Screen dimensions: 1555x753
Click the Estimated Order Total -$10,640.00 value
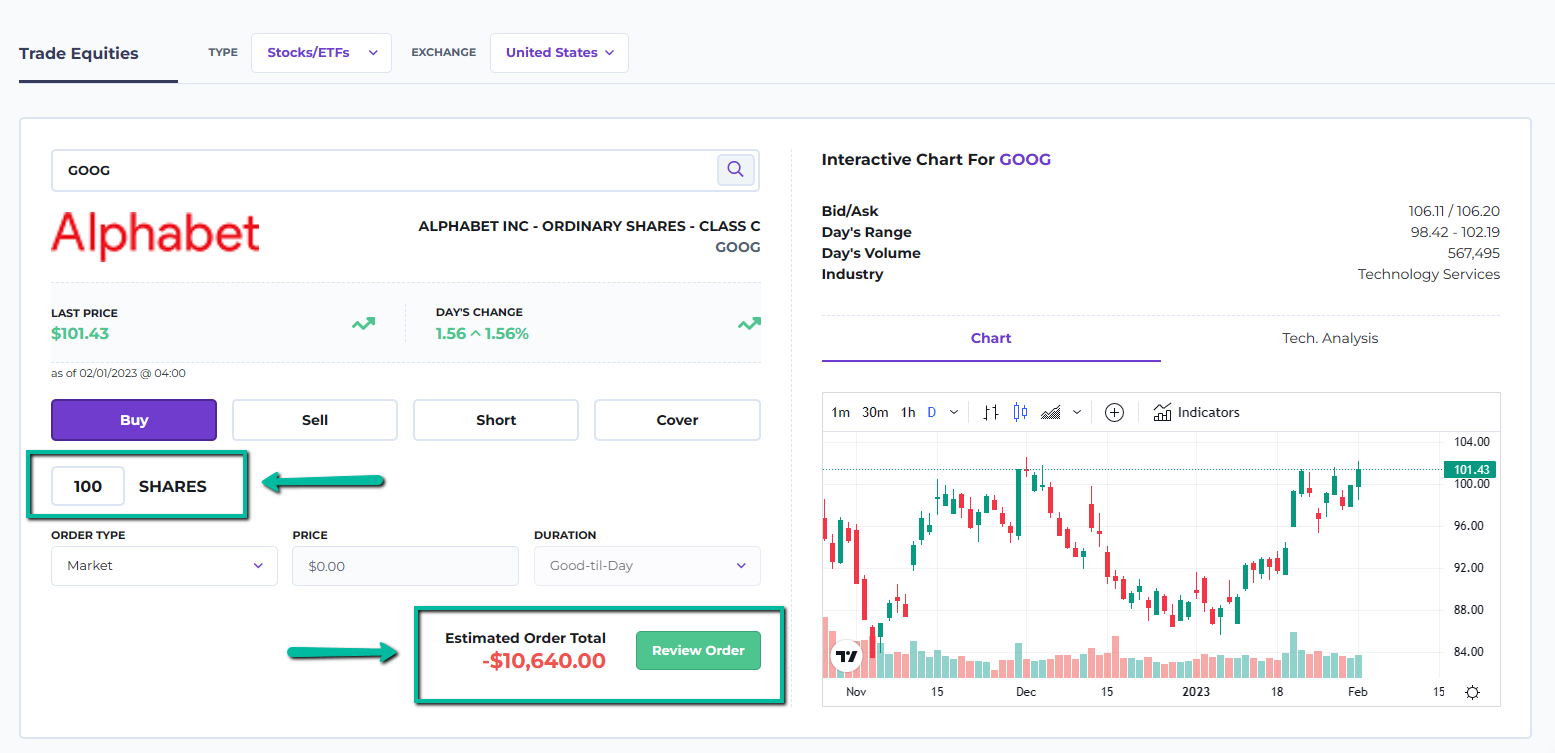543,661
